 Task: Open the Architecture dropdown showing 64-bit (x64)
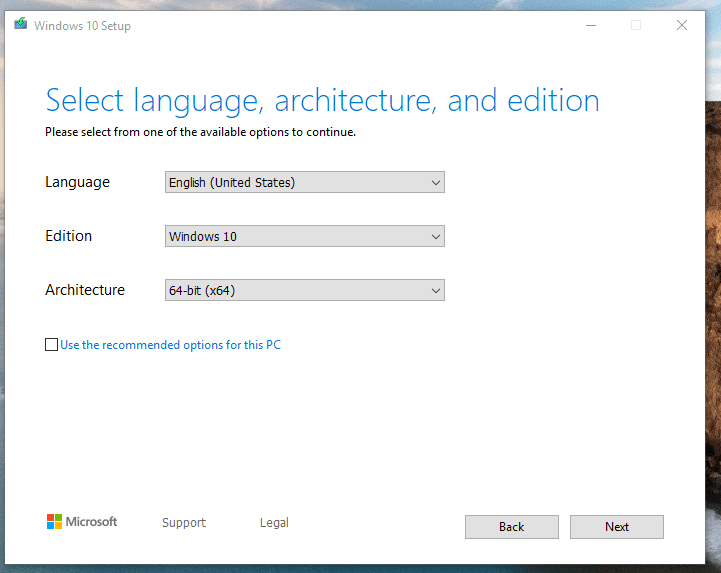304,290
